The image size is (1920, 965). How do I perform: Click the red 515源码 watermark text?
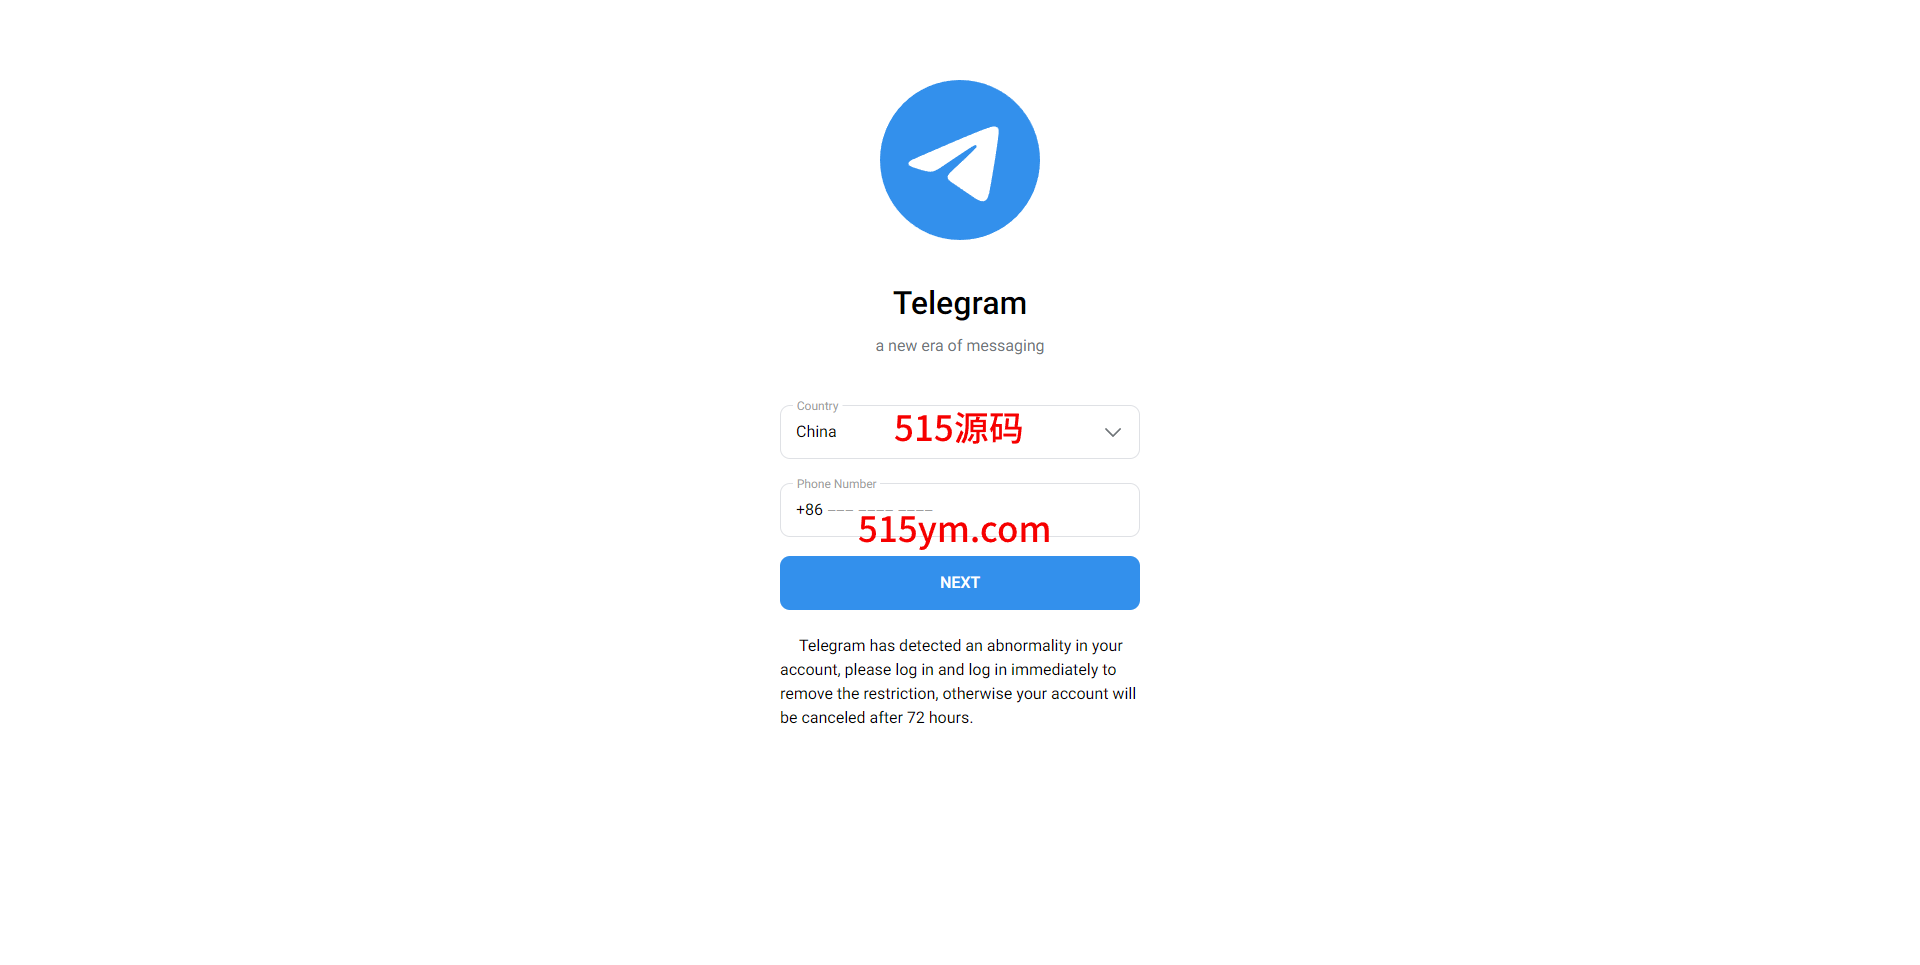[x=958, y=429]
